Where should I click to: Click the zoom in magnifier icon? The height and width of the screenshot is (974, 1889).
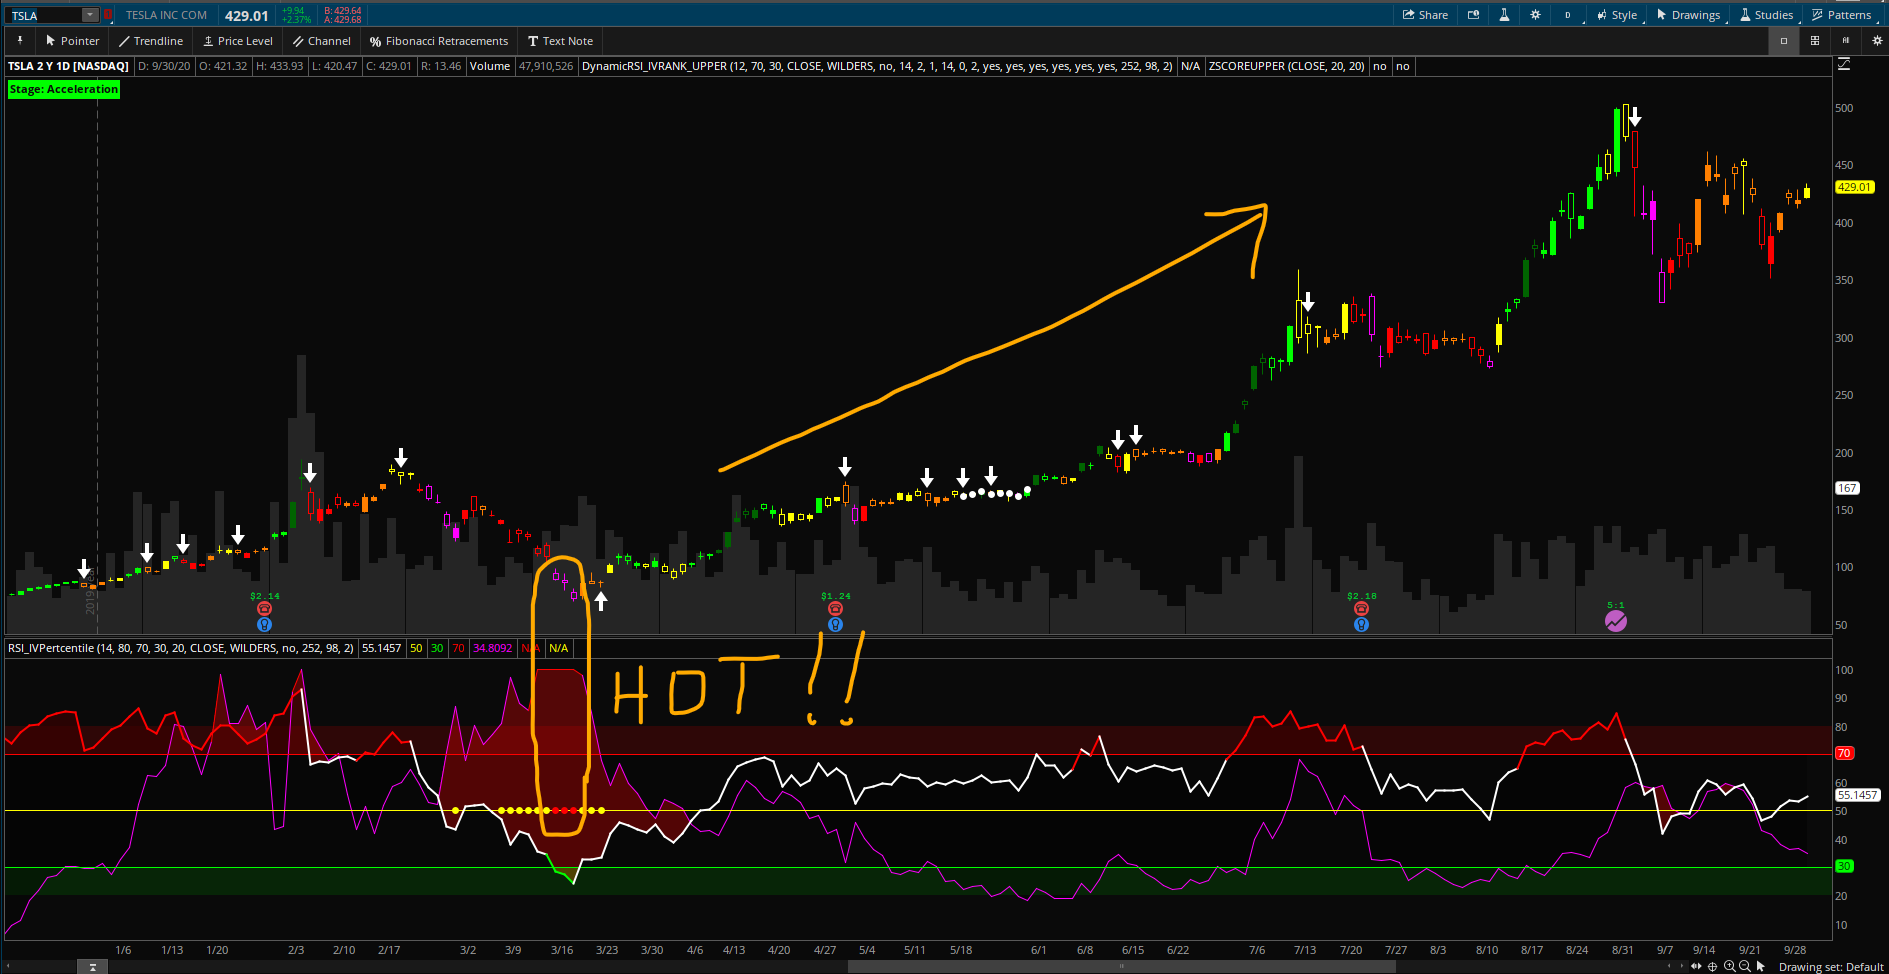coord(1729,966)
